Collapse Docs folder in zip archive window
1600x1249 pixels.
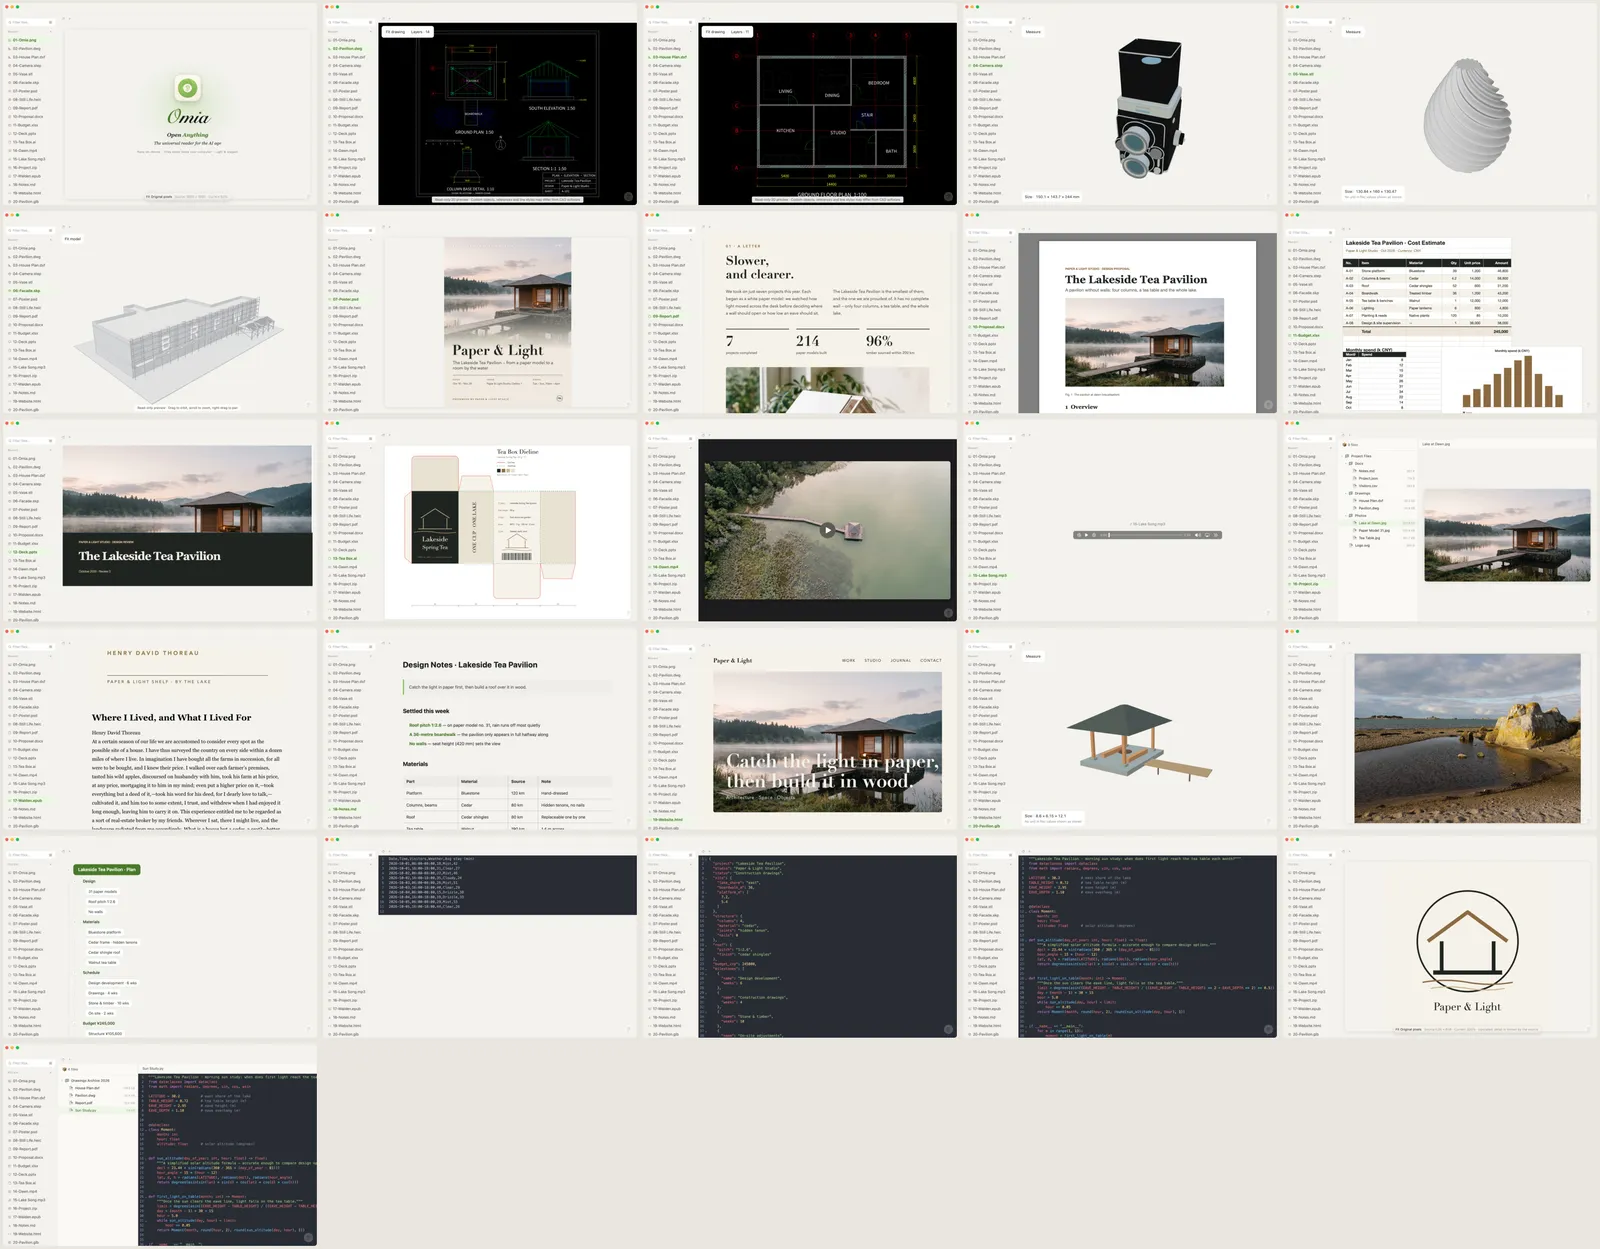[x=1346, y=463]
